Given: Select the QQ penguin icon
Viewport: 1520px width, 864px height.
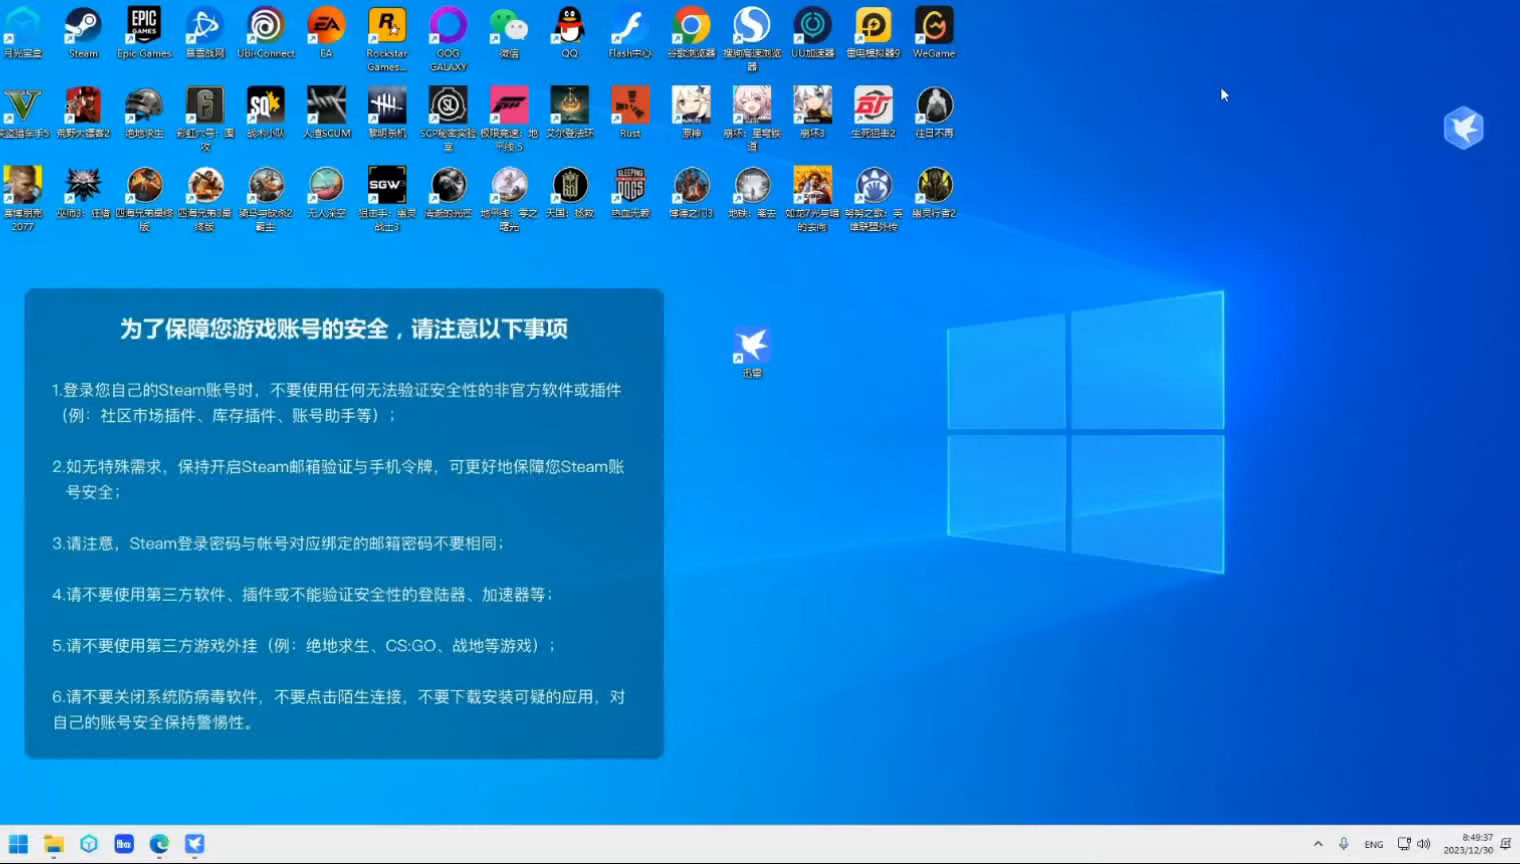Looking at the screenshot, I should pos(570,28).
